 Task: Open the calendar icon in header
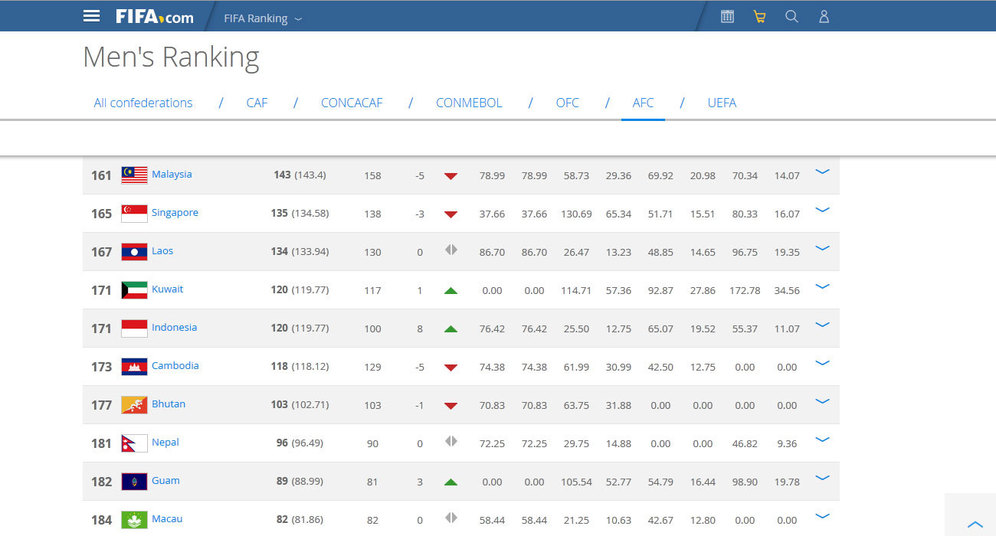point(727,17)
